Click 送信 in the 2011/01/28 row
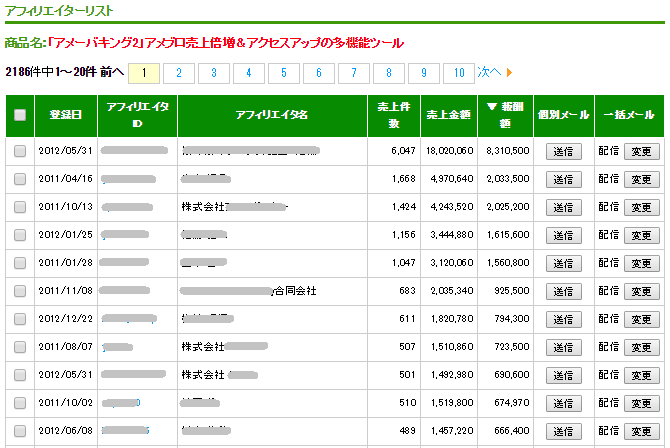This screenshot has width=670, height=448. click(564, 263)
